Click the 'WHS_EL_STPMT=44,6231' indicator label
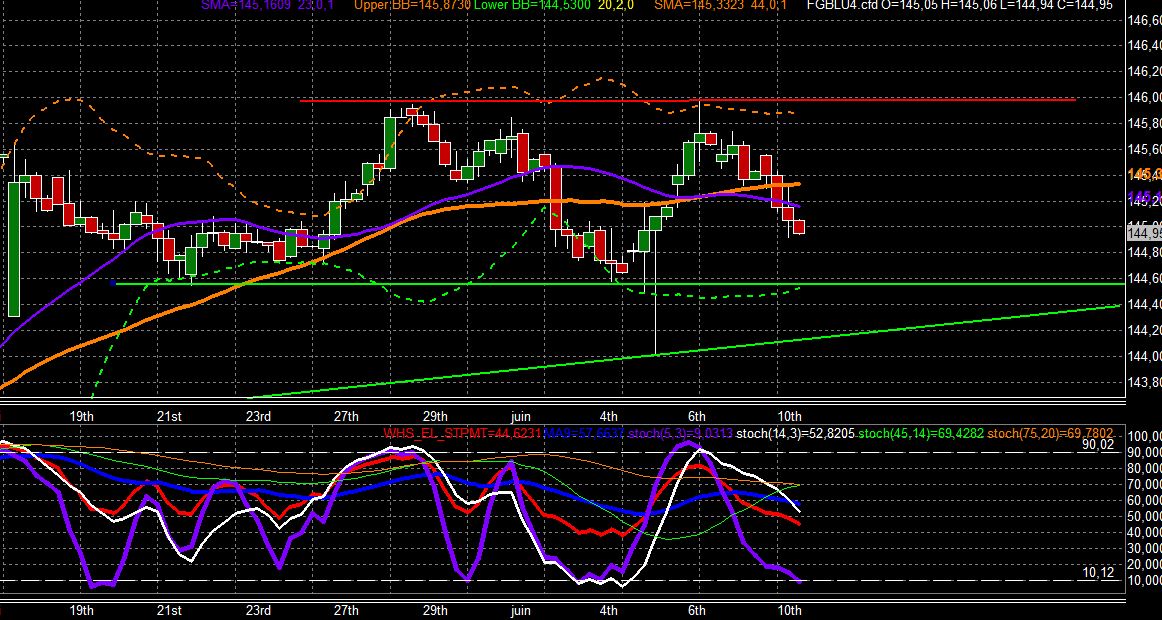The height and width of the screenshot is (620, 1162). pyautogui.click(x=462, y=433)
